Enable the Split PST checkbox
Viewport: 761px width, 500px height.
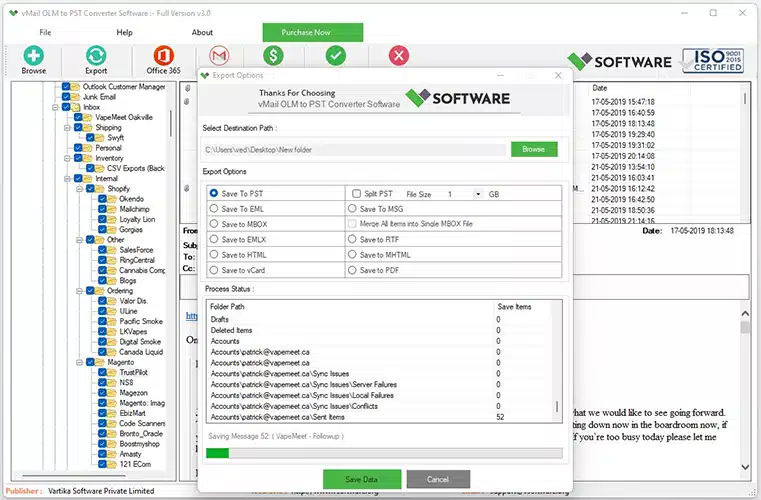(357, 193)
